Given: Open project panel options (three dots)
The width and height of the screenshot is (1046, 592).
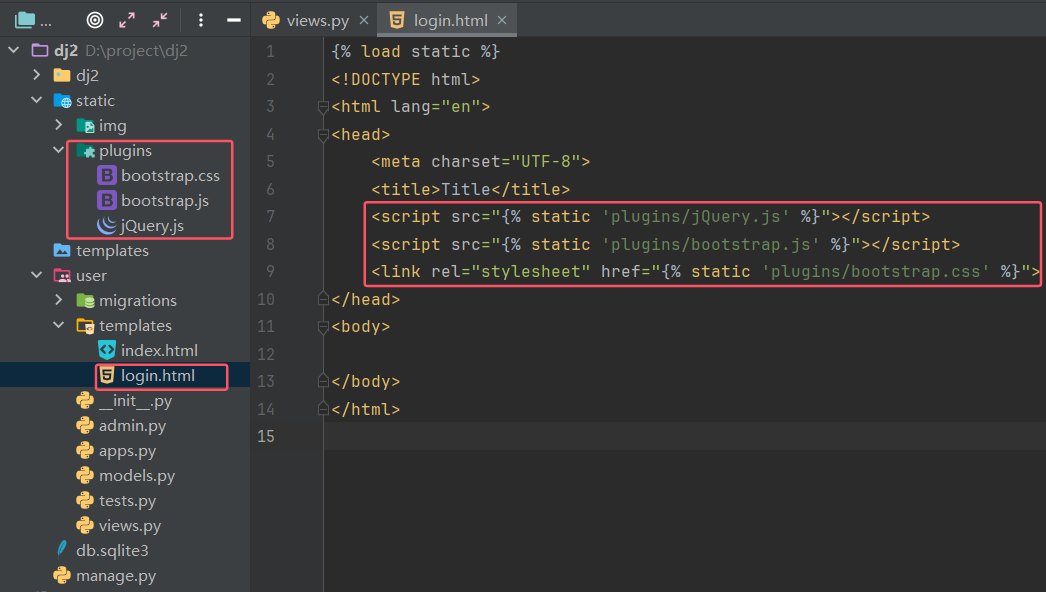Looking at the screenshot, I should (201, 20).
